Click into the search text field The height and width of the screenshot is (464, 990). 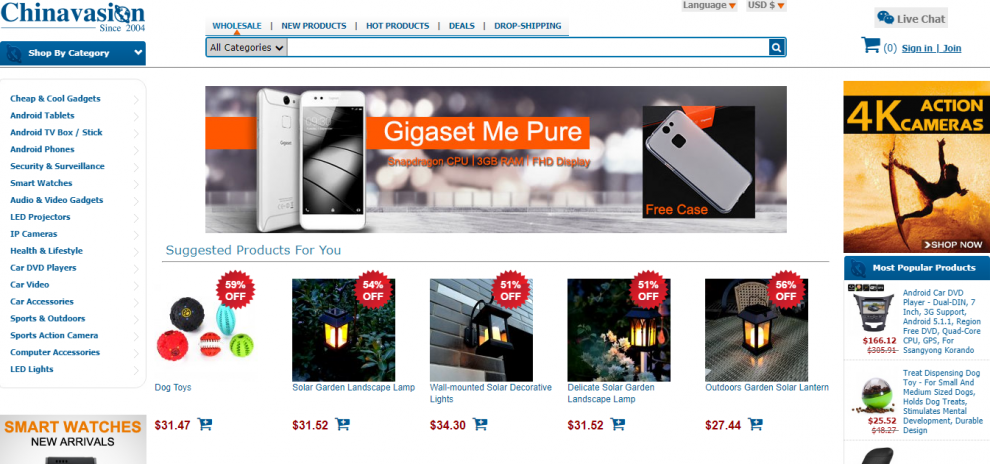point(527,47)
